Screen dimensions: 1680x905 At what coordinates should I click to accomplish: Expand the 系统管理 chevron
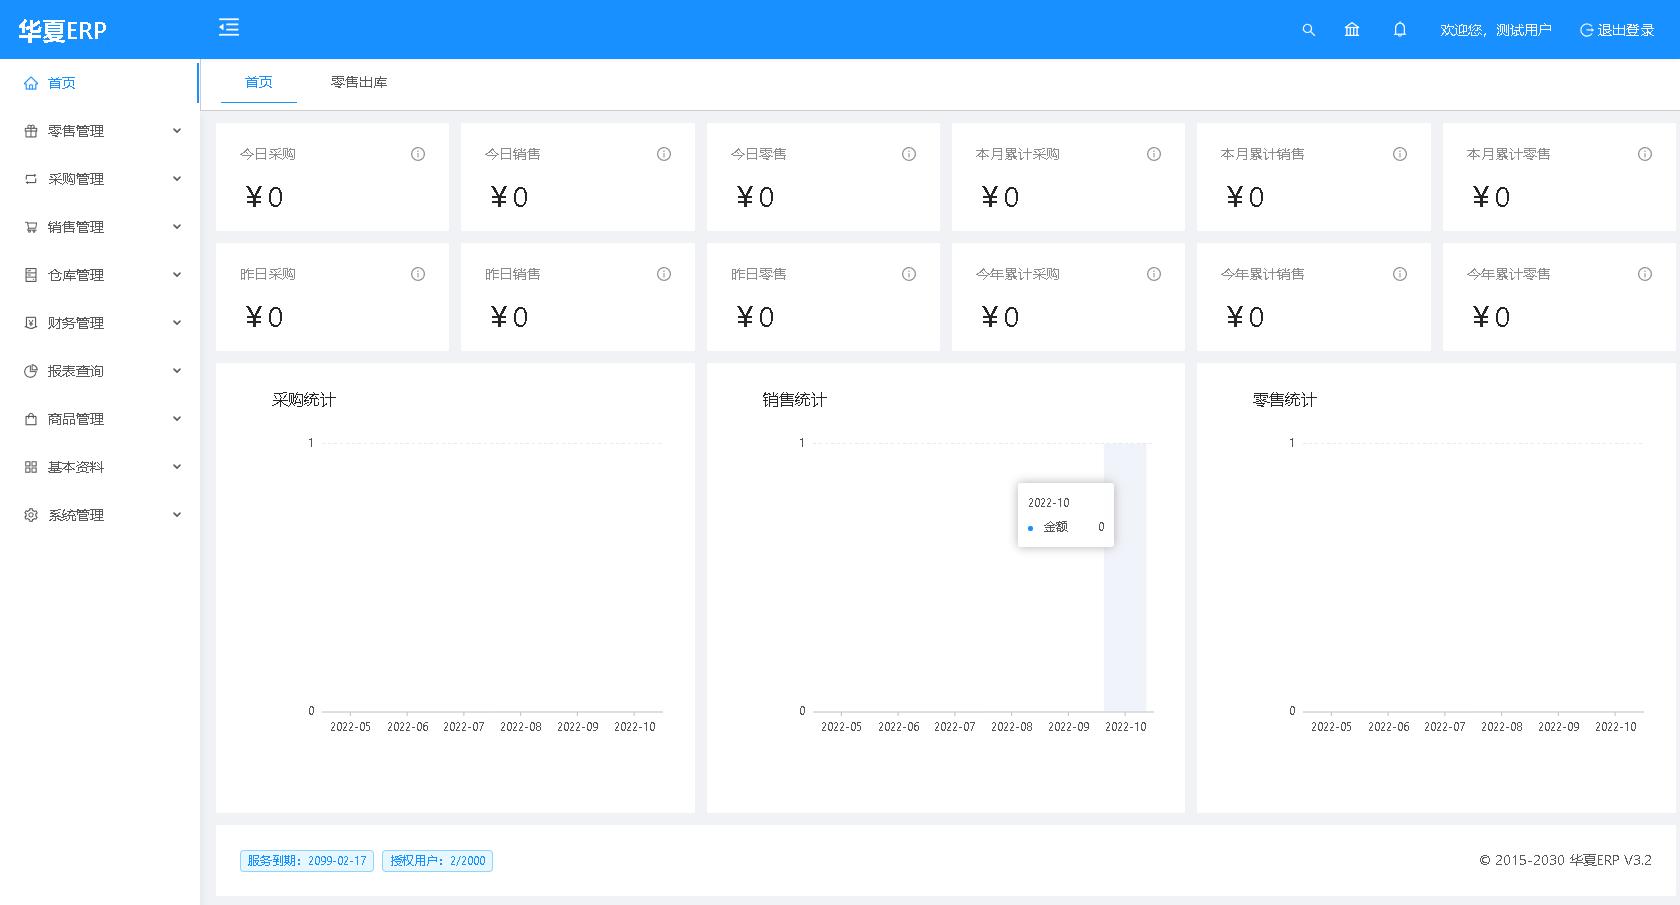[x=177, y=515]
